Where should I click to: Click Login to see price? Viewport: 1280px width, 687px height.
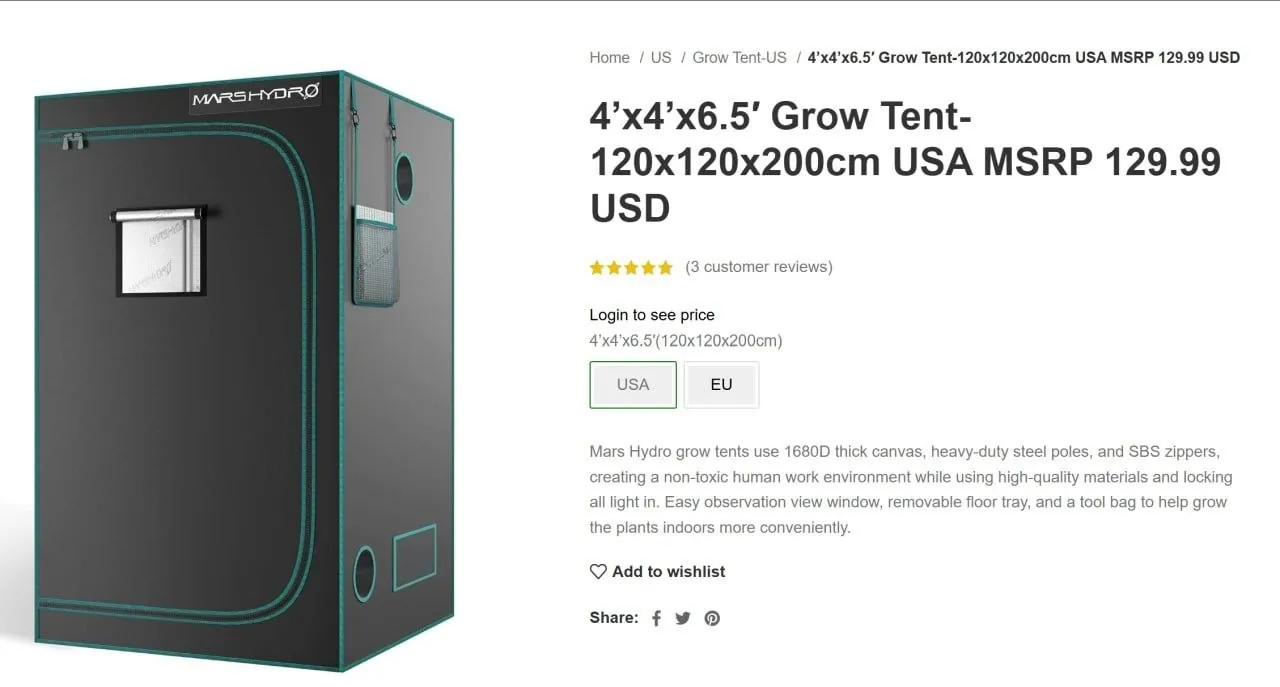pyautogui.click(x=652, y=315)
